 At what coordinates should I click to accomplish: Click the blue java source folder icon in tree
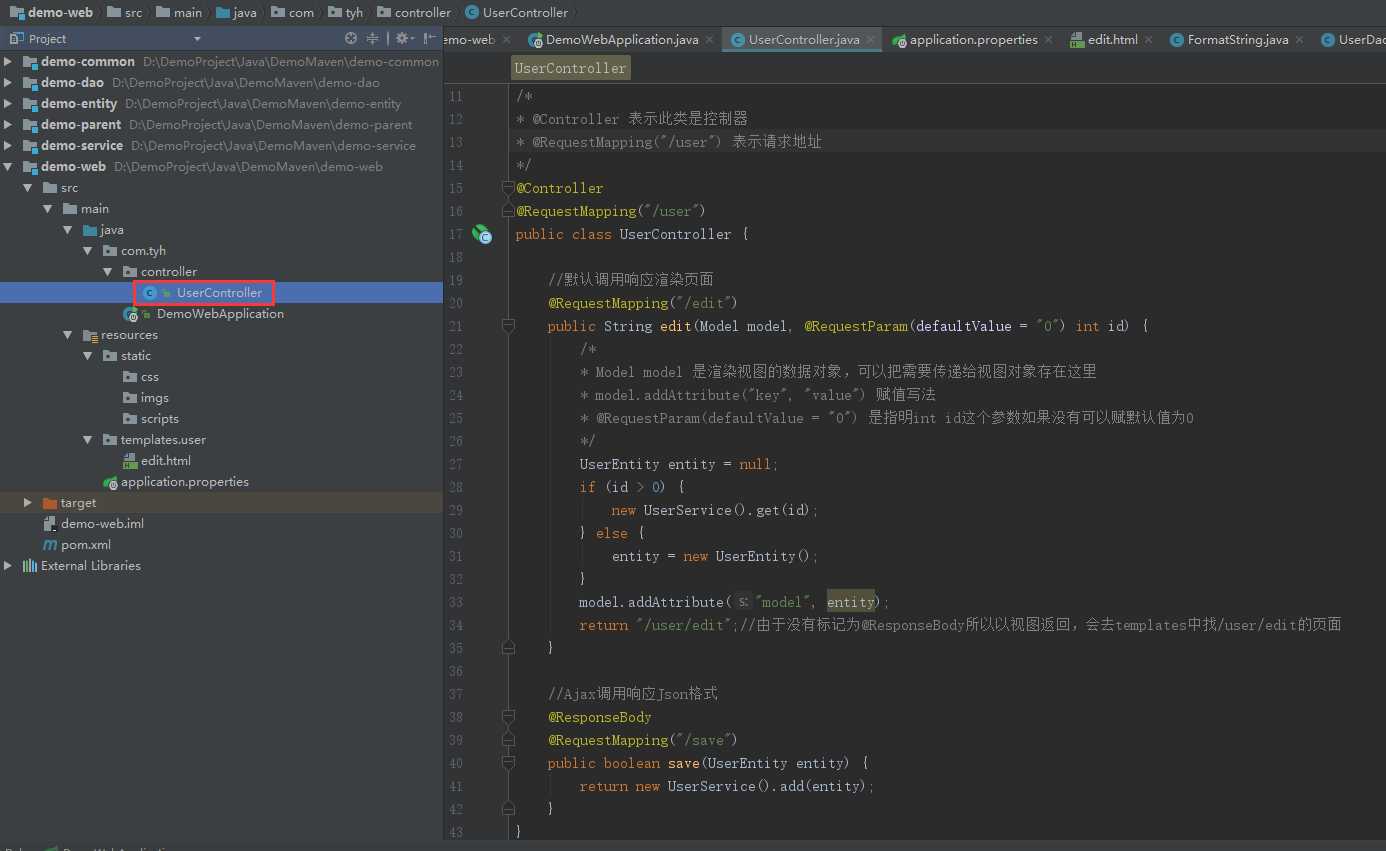[90, 230]
